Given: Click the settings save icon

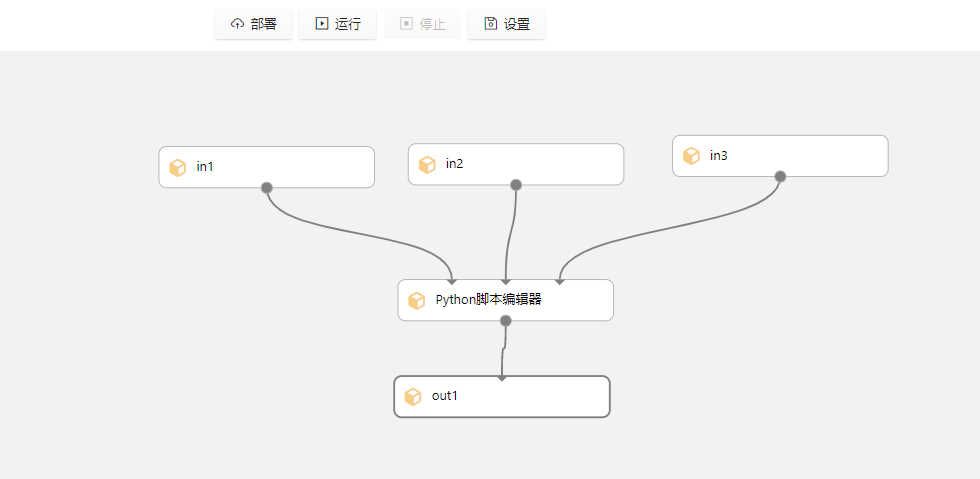Looking at the screenshot, I should click(490, 24).
